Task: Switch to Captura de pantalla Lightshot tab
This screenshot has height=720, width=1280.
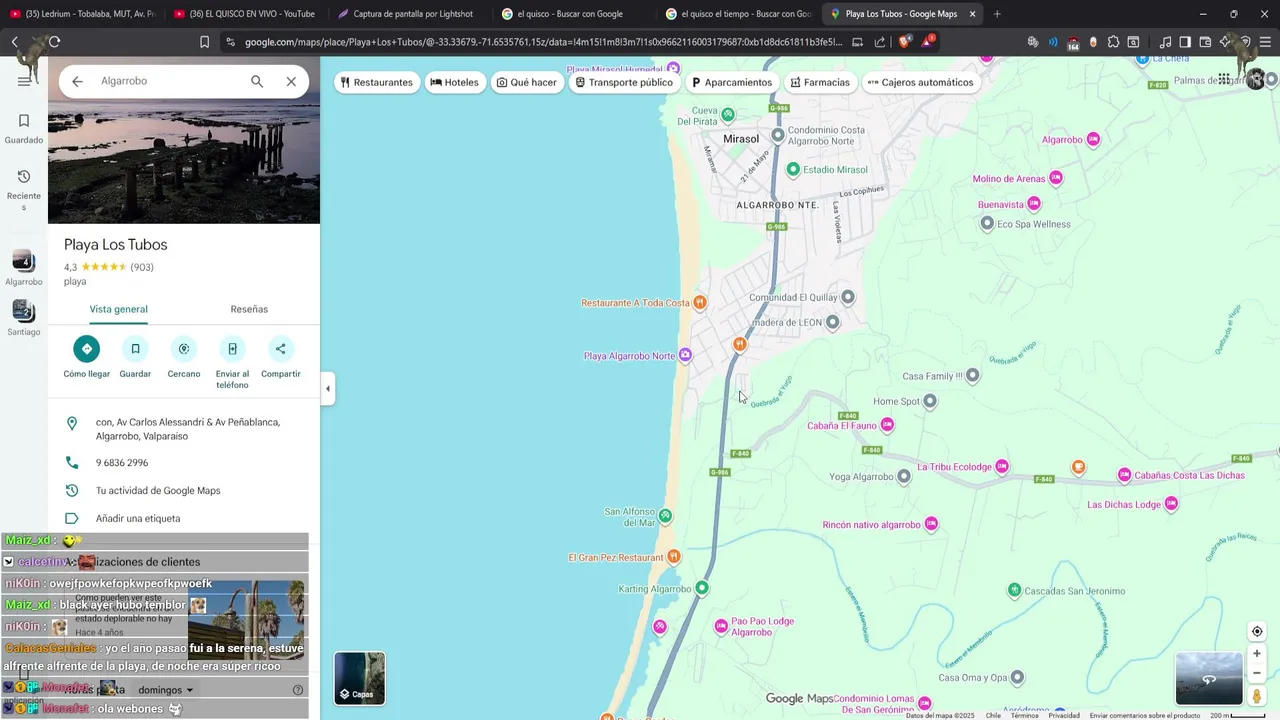Action: point(409,14)
